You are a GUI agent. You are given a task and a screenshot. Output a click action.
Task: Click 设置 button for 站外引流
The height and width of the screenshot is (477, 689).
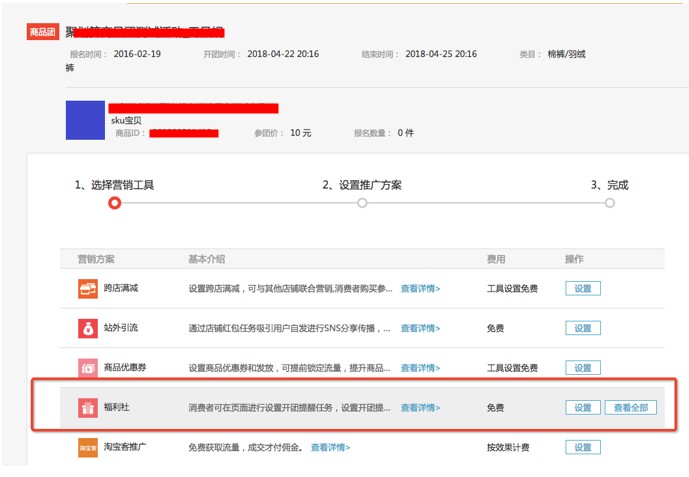click(x=583, y=328)
